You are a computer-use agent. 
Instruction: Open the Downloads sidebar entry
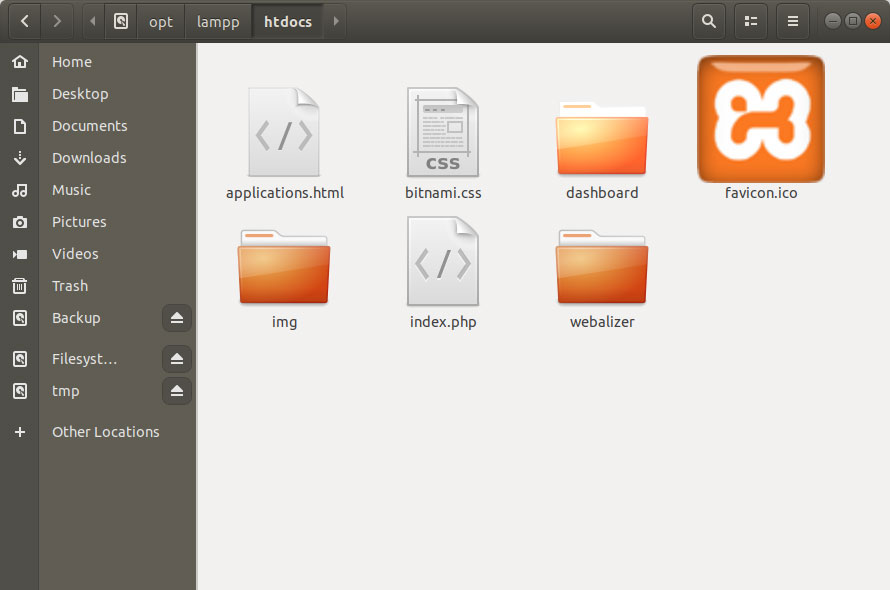(x=89, y=157)
